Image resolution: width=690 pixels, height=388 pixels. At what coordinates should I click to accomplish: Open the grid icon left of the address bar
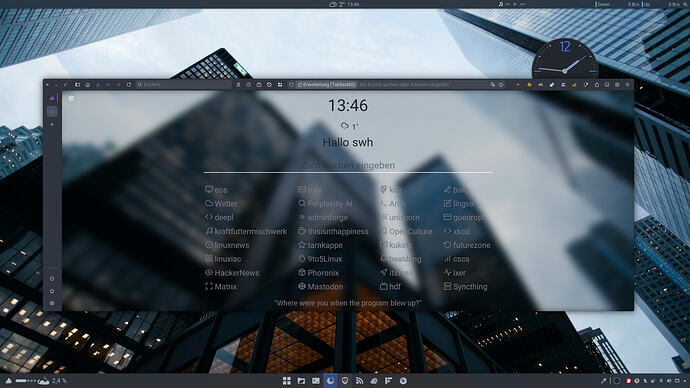click(x=280, y=84)
